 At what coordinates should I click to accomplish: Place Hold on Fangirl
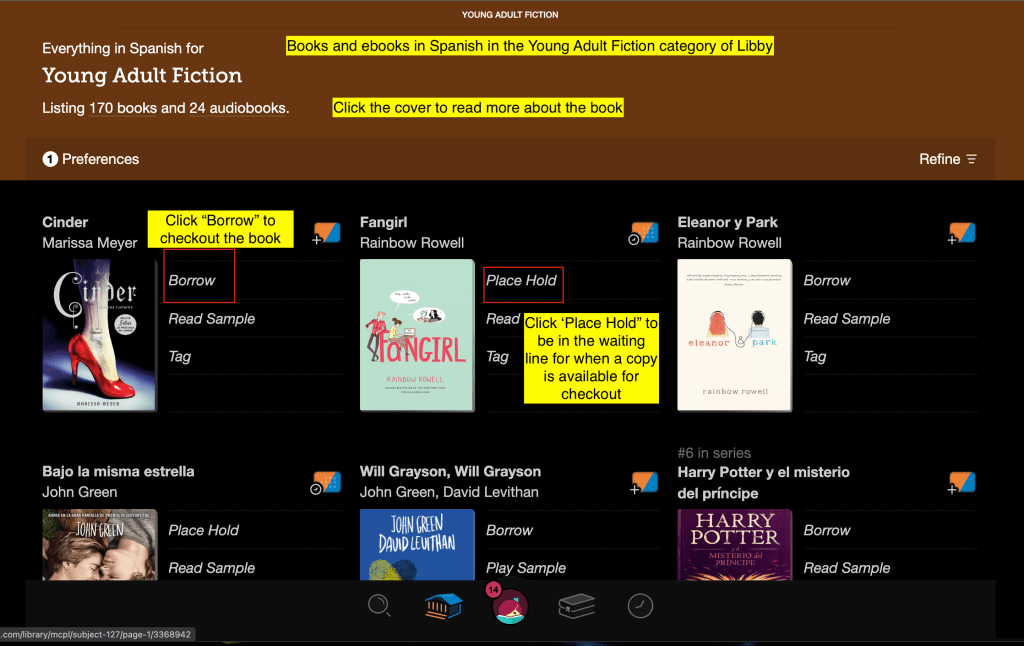521,281
